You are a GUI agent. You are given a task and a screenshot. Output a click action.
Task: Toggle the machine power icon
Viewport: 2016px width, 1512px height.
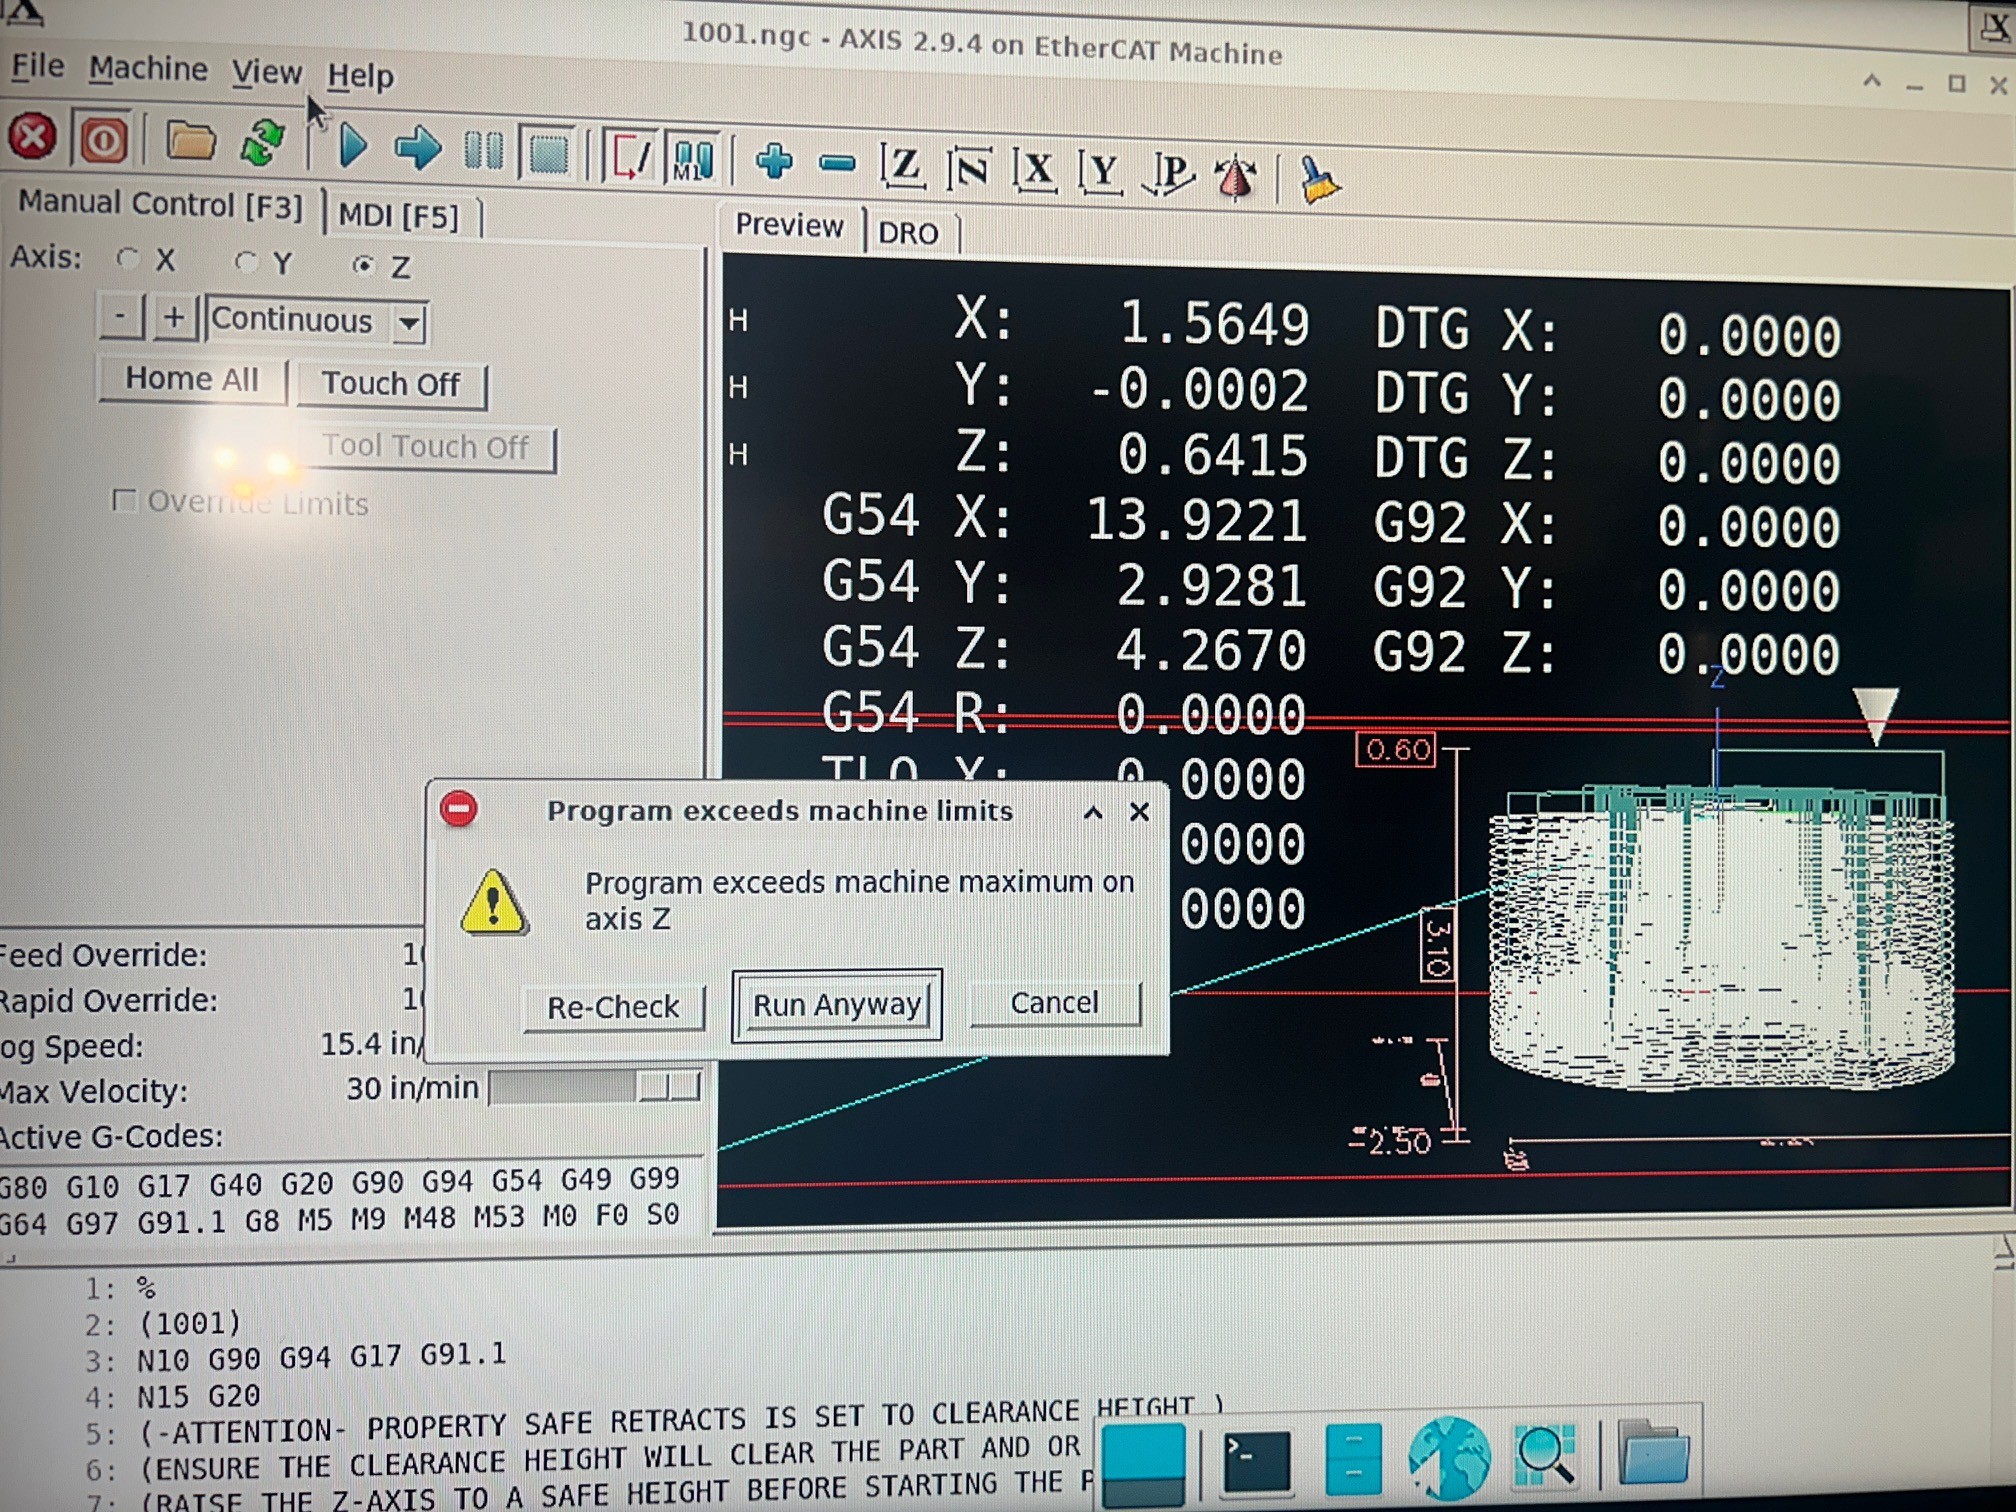(103, 140)
